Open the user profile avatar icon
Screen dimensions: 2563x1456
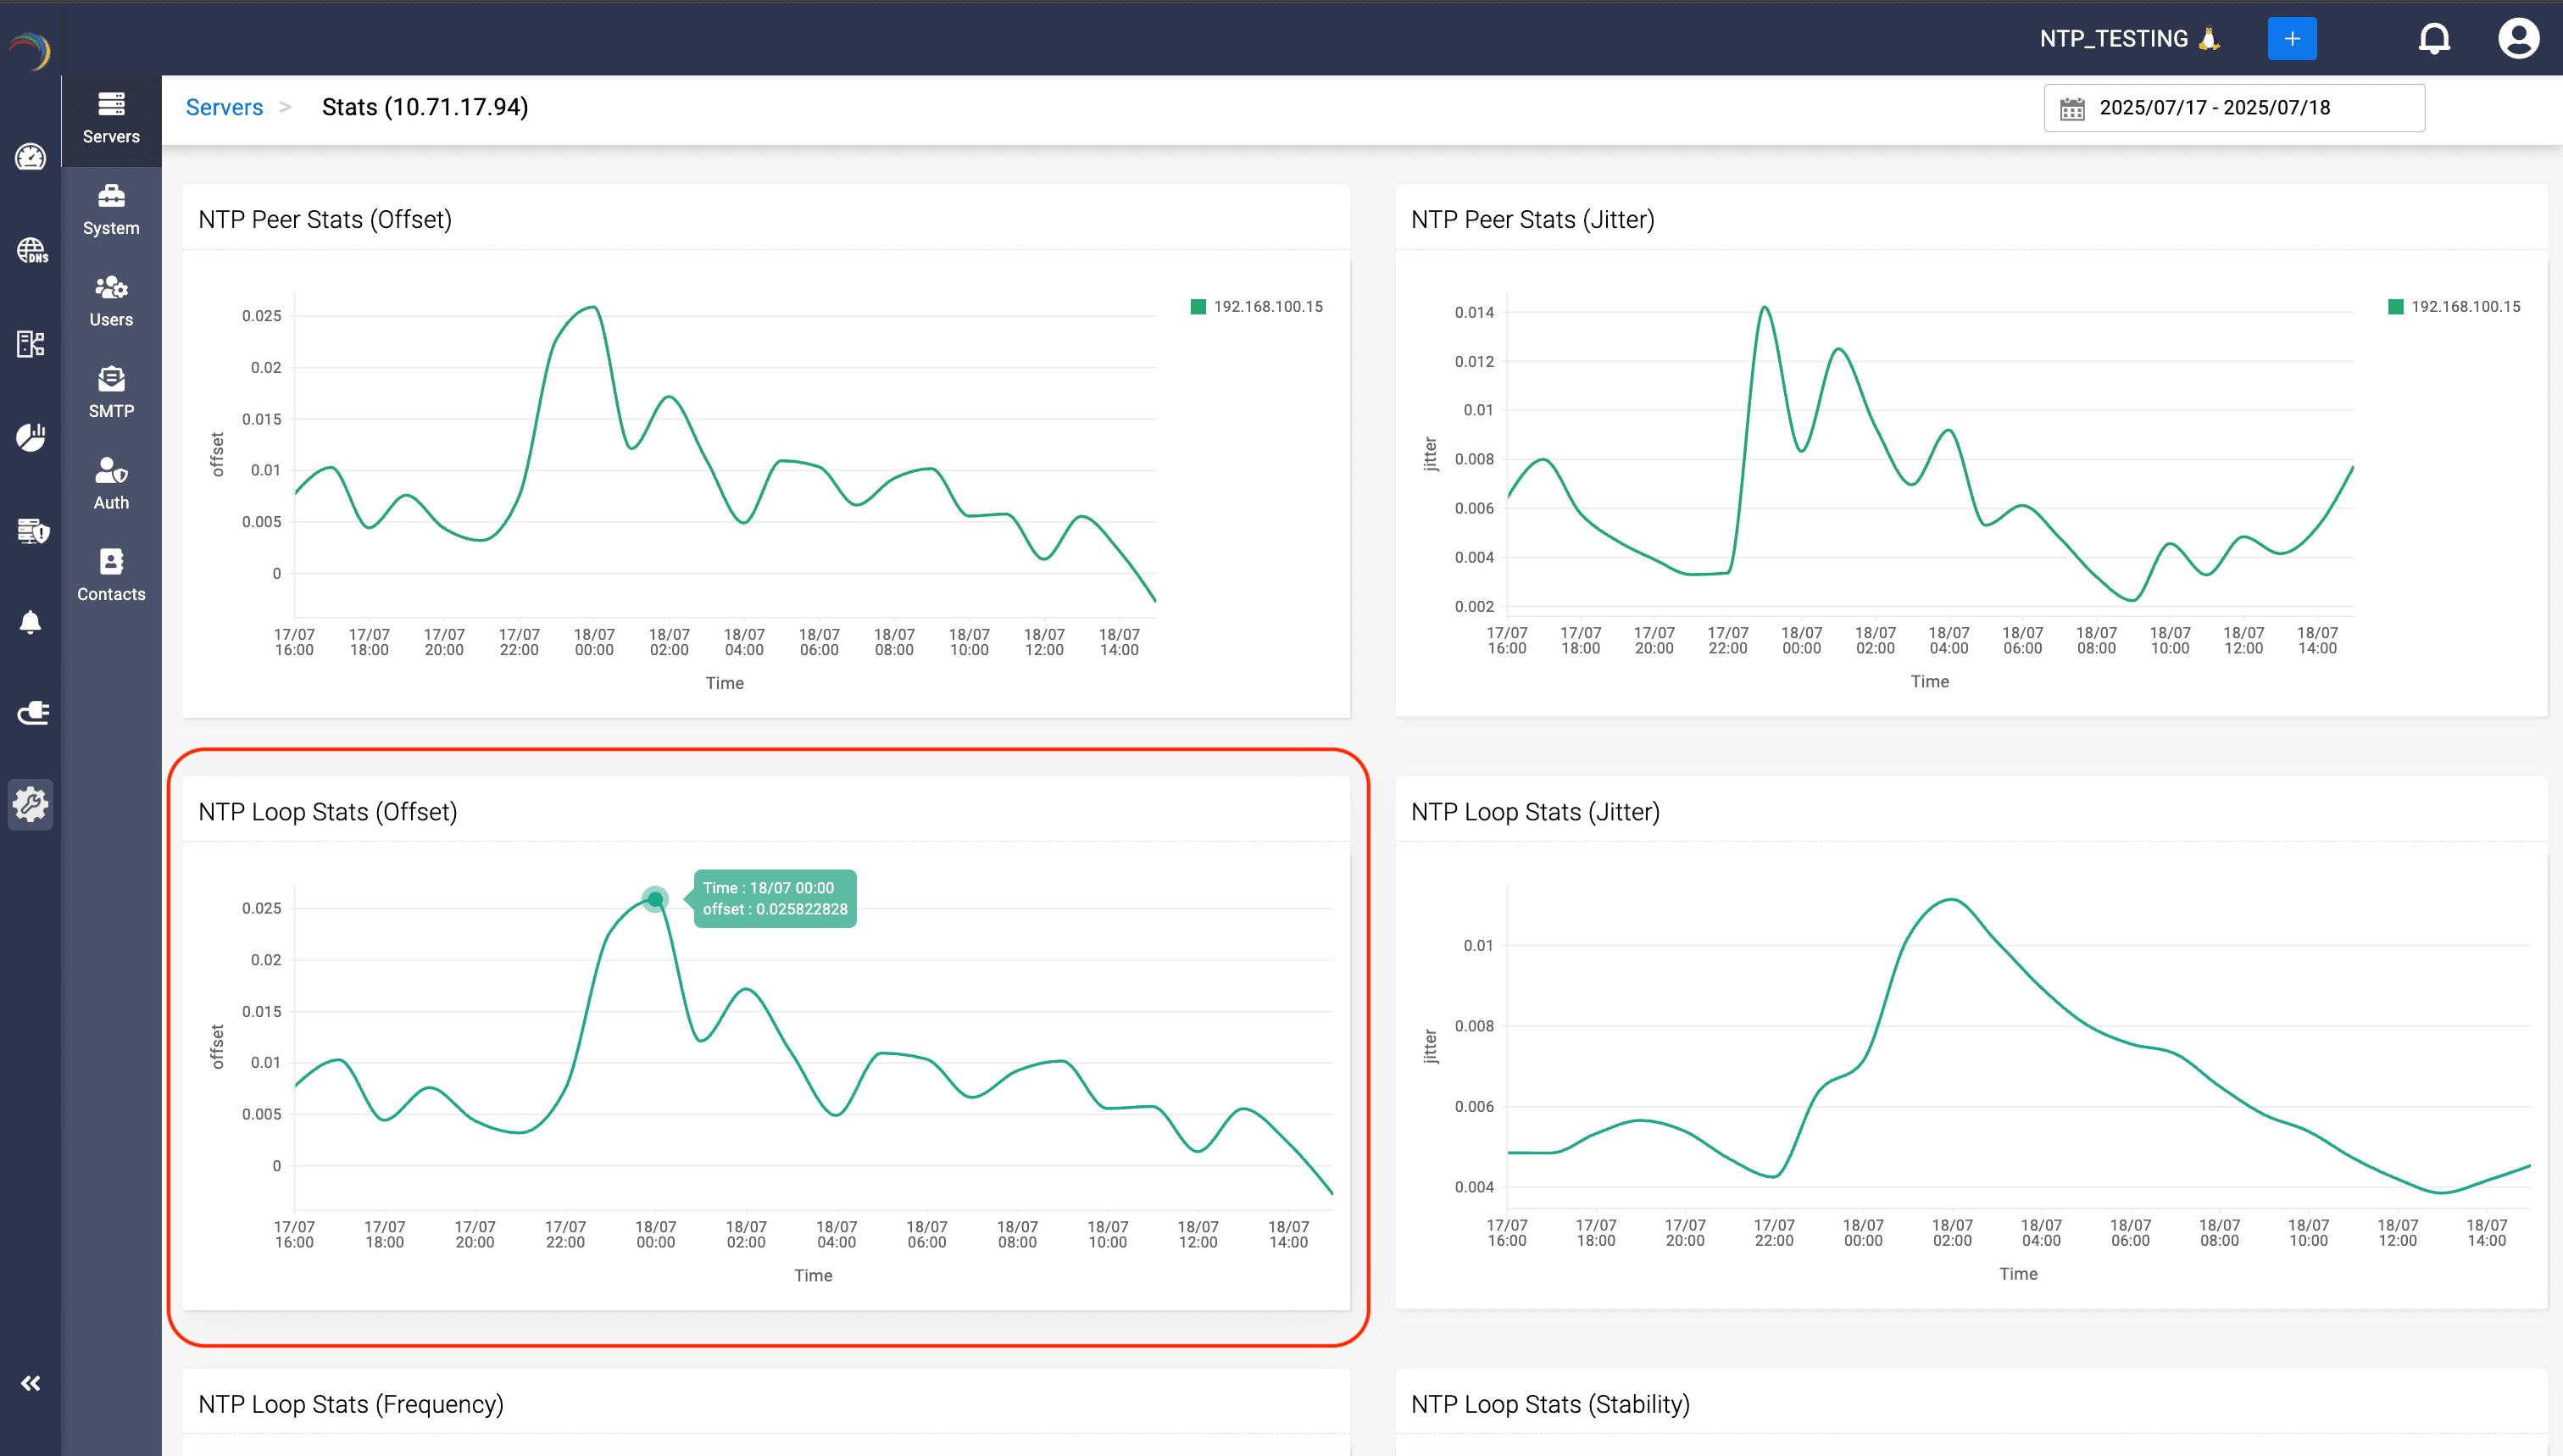(2517, 39)
